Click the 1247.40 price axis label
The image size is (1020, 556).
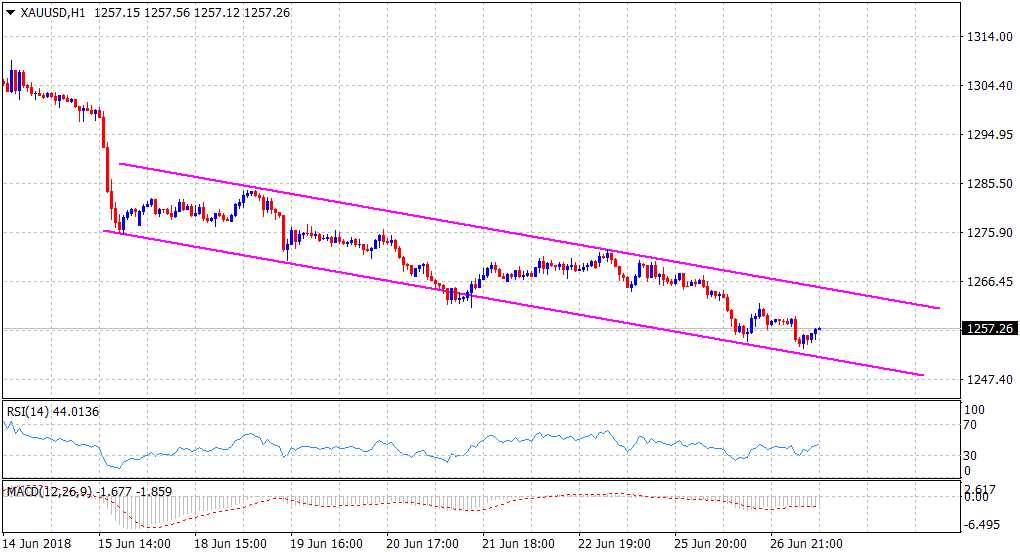coord(984,380)
